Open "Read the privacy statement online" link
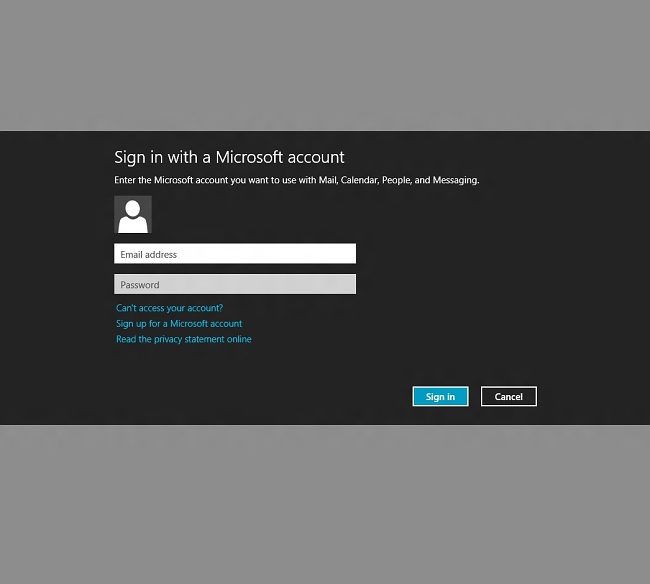 [x=184, y=339]
